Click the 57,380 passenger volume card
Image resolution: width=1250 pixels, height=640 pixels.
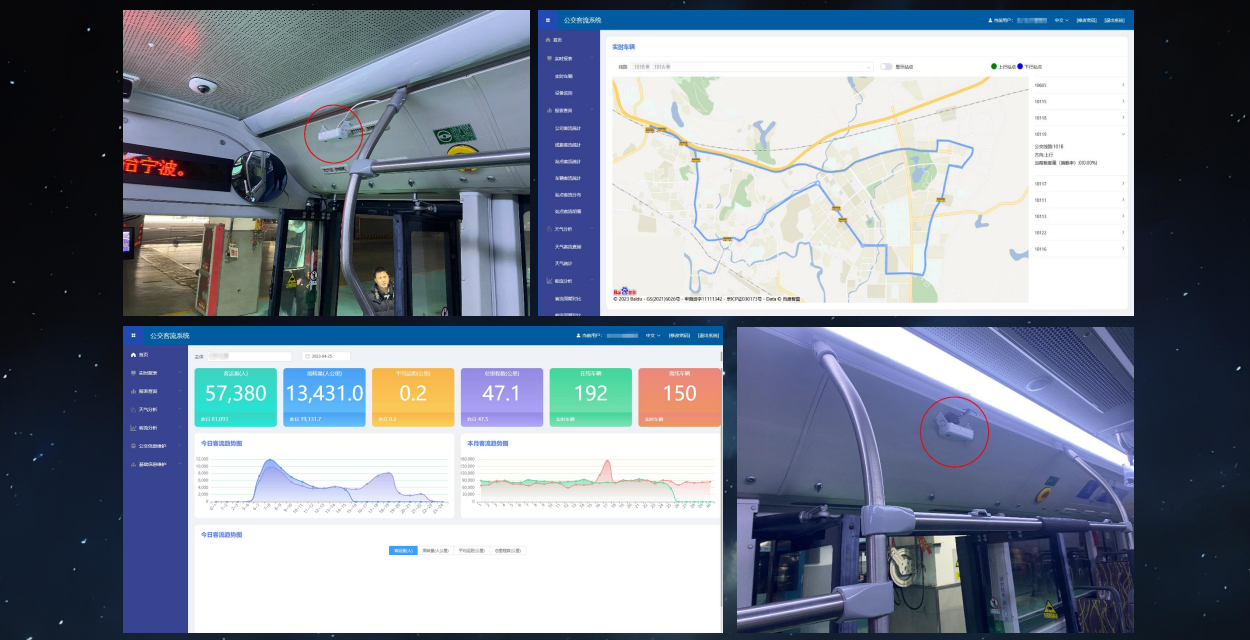(x=236, y=397)
